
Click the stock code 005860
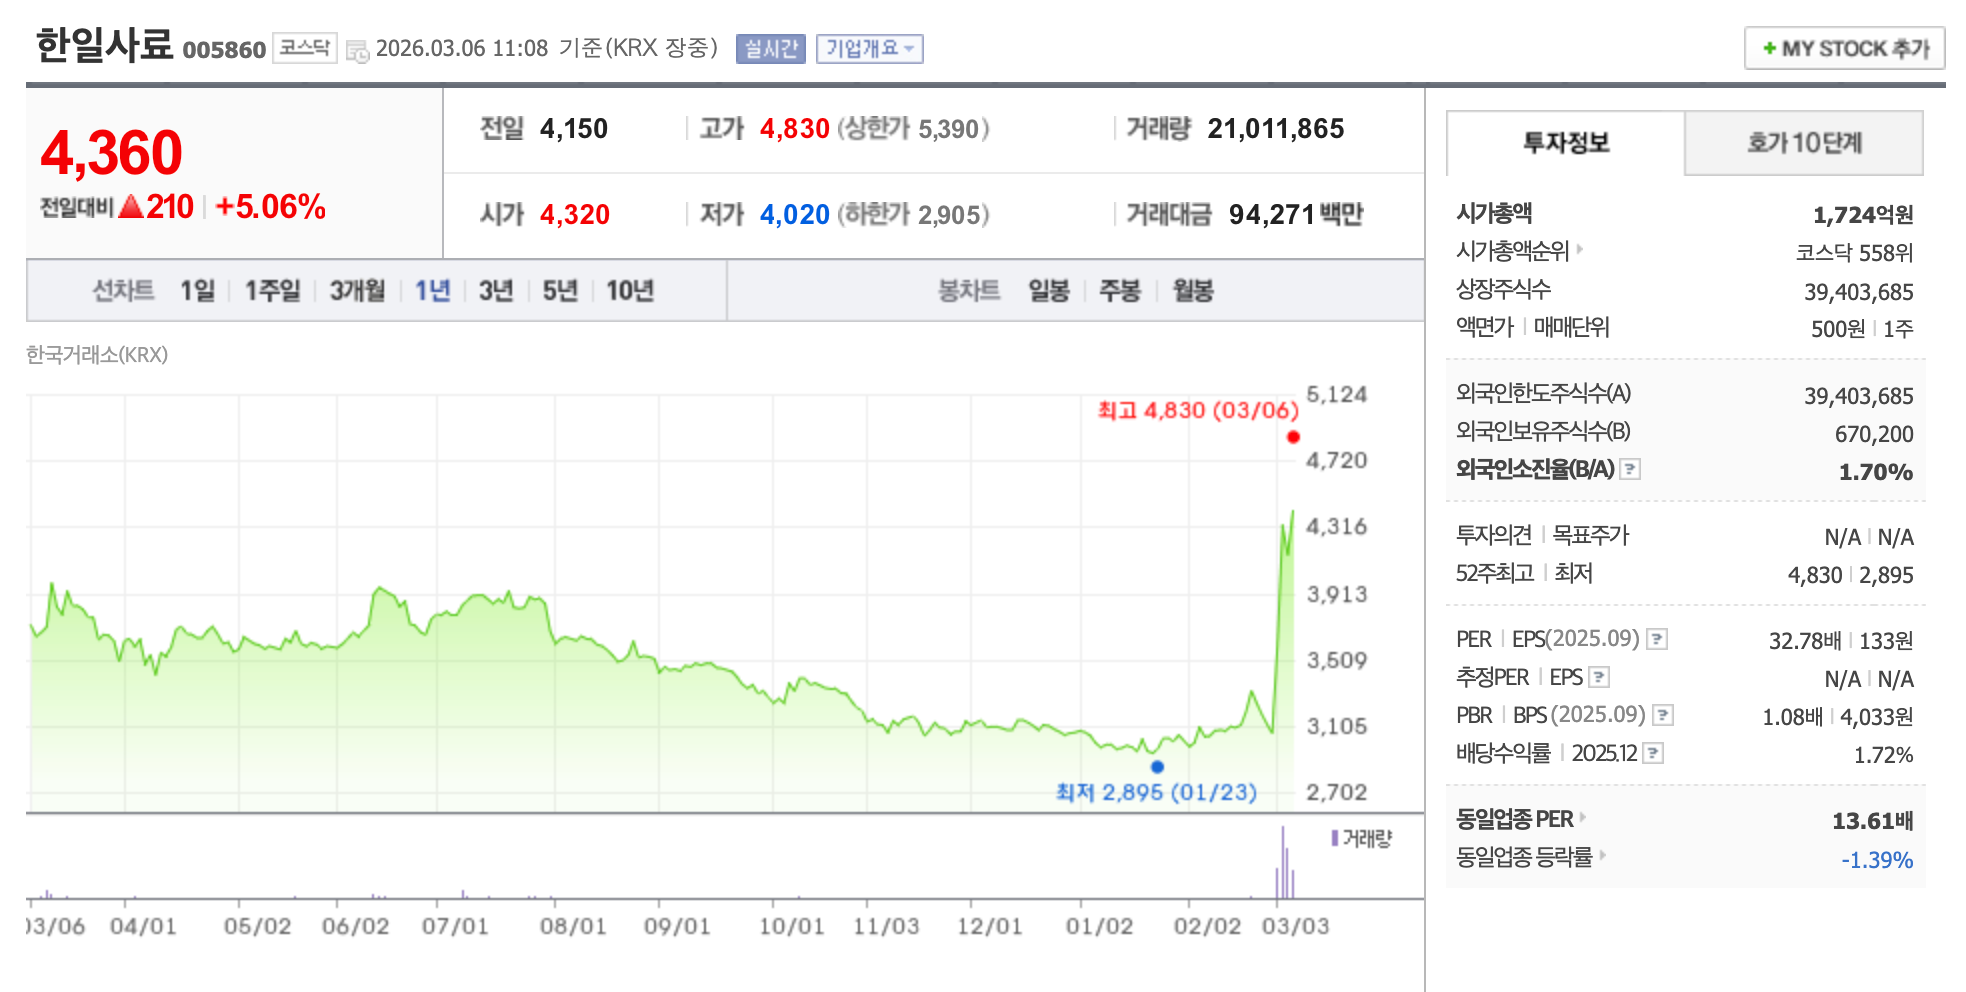coord(224,50)
